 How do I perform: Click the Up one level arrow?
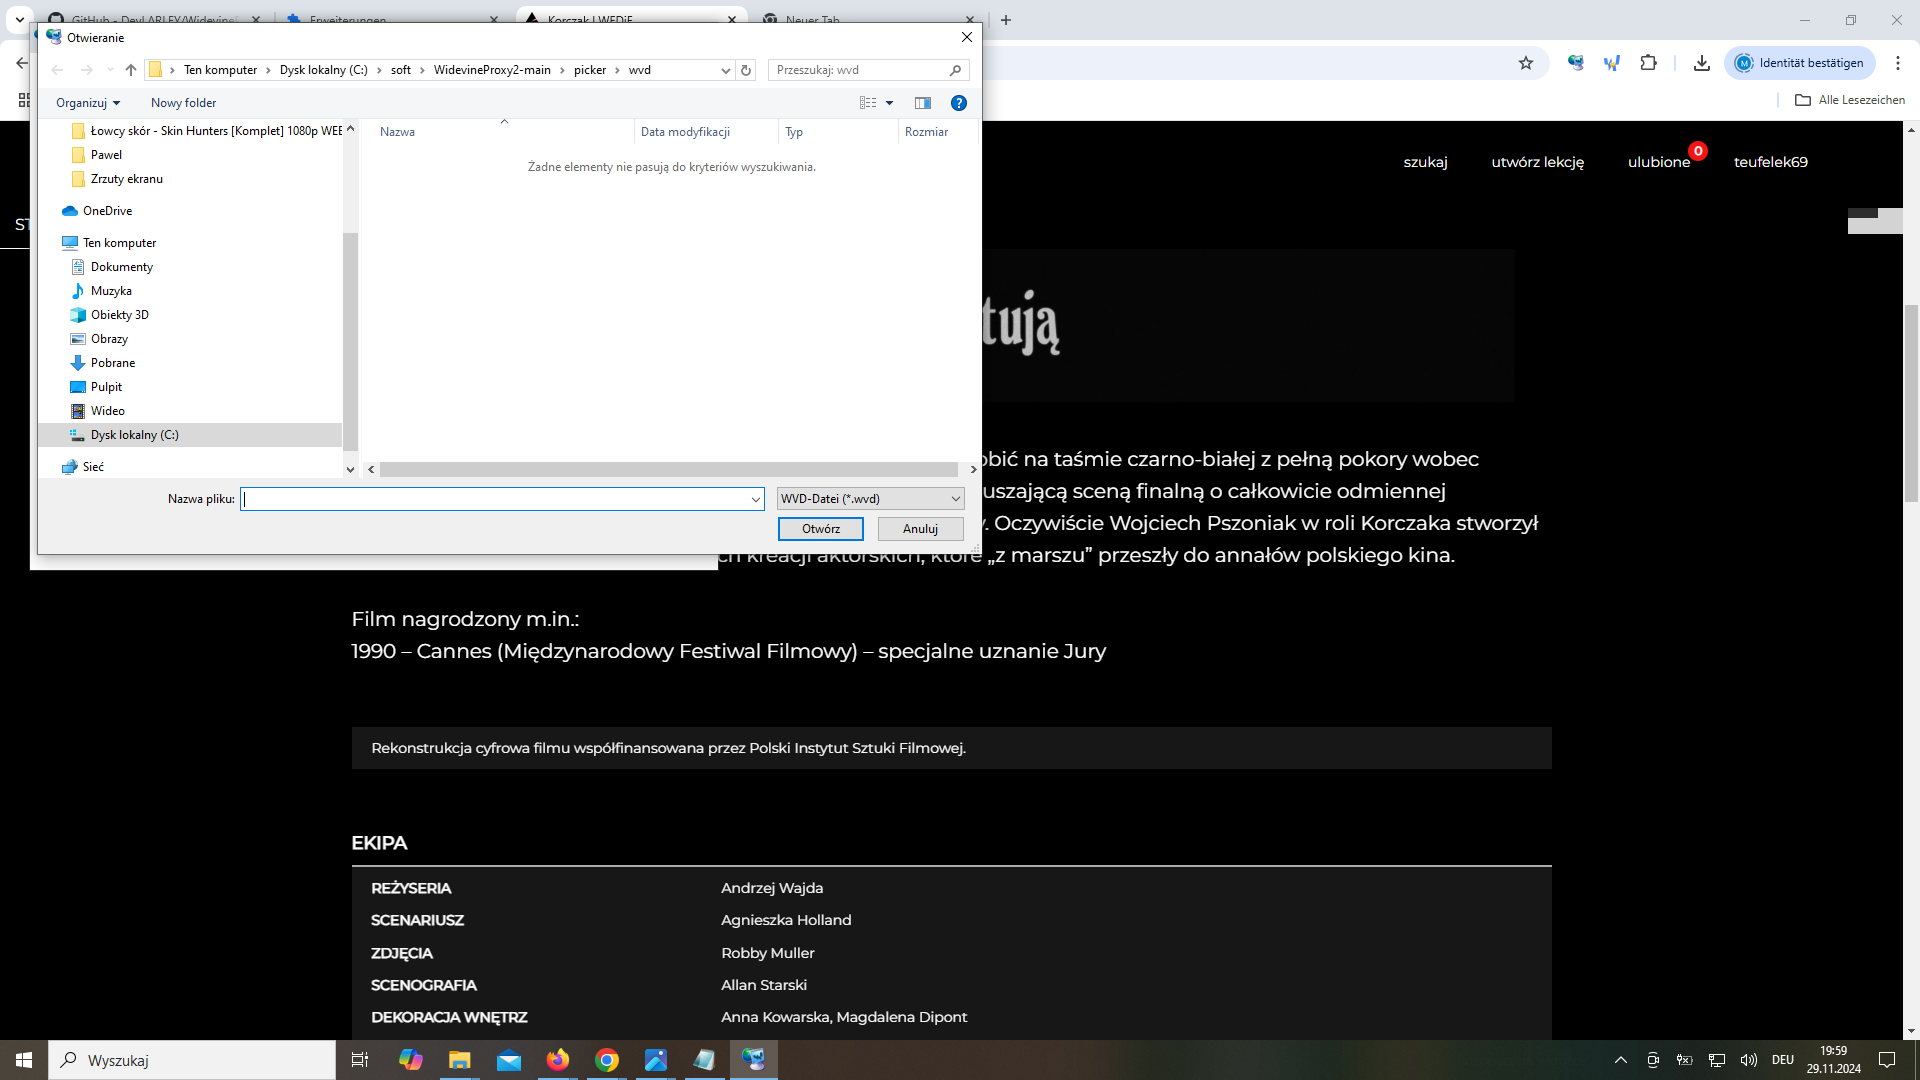click(x=131, y=70)
